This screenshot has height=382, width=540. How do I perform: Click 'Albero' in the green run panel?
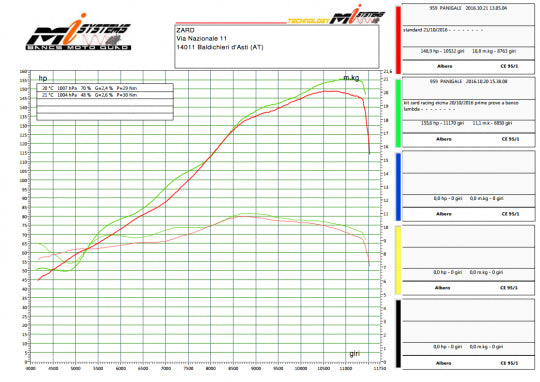pos(444,139)
